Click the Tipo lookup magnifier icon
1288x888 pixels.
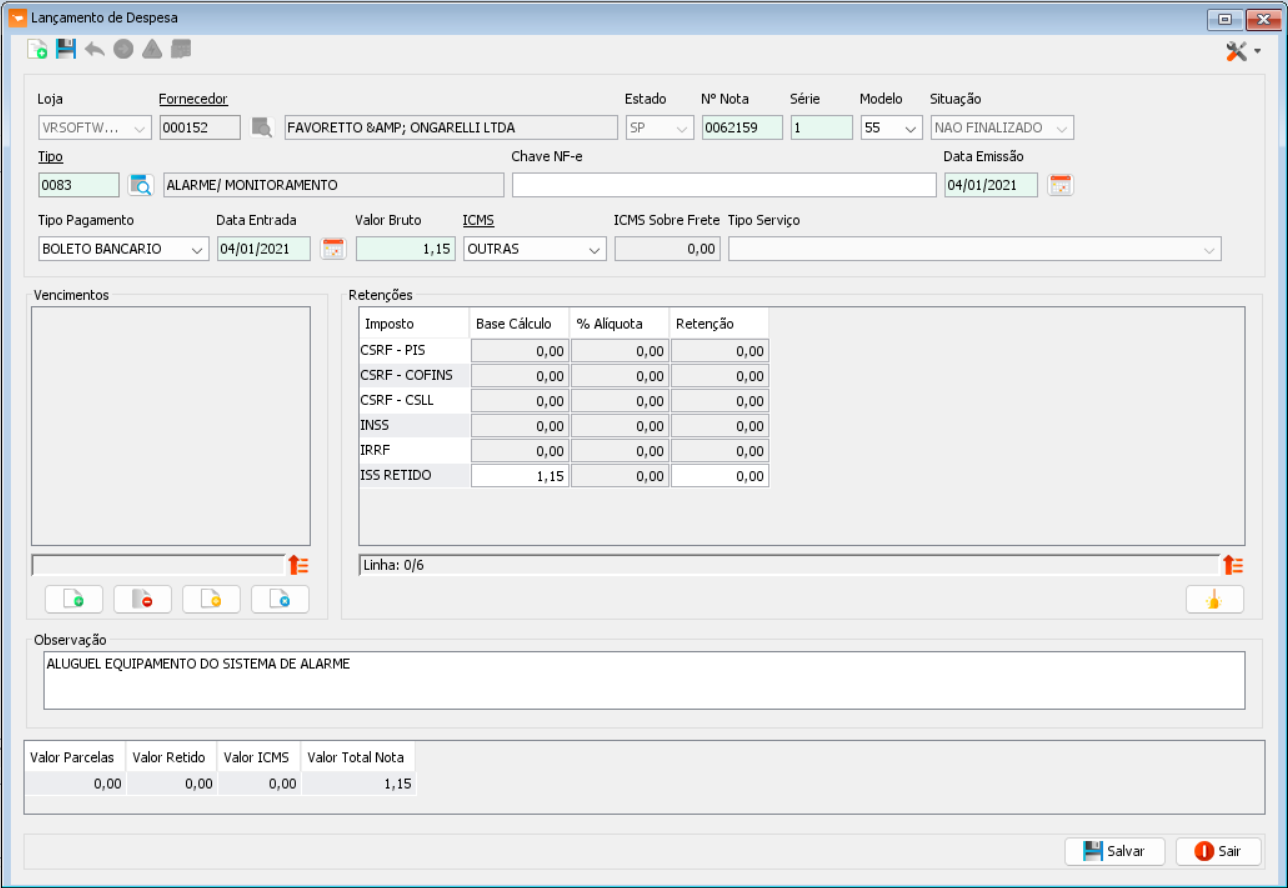click(x=141, y=185)
